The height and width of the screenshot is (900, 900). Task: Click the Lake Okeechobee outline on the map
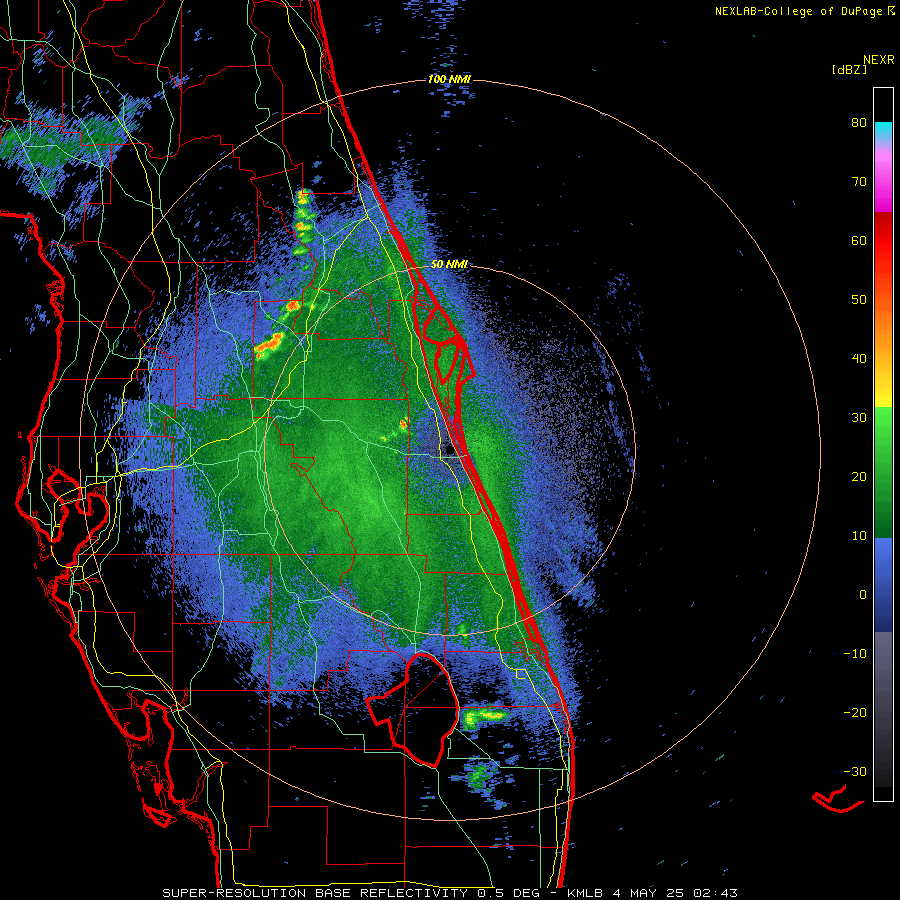[x=413, y=709]
